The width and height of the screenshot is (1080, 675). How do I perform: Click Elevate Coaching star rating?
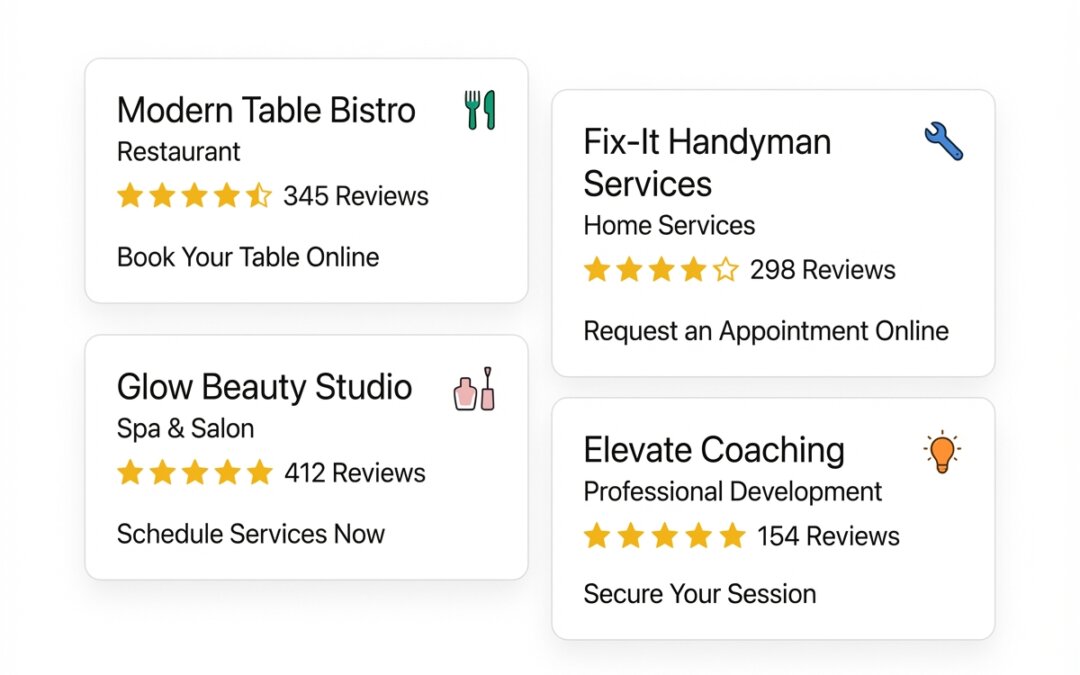point(664,536)
